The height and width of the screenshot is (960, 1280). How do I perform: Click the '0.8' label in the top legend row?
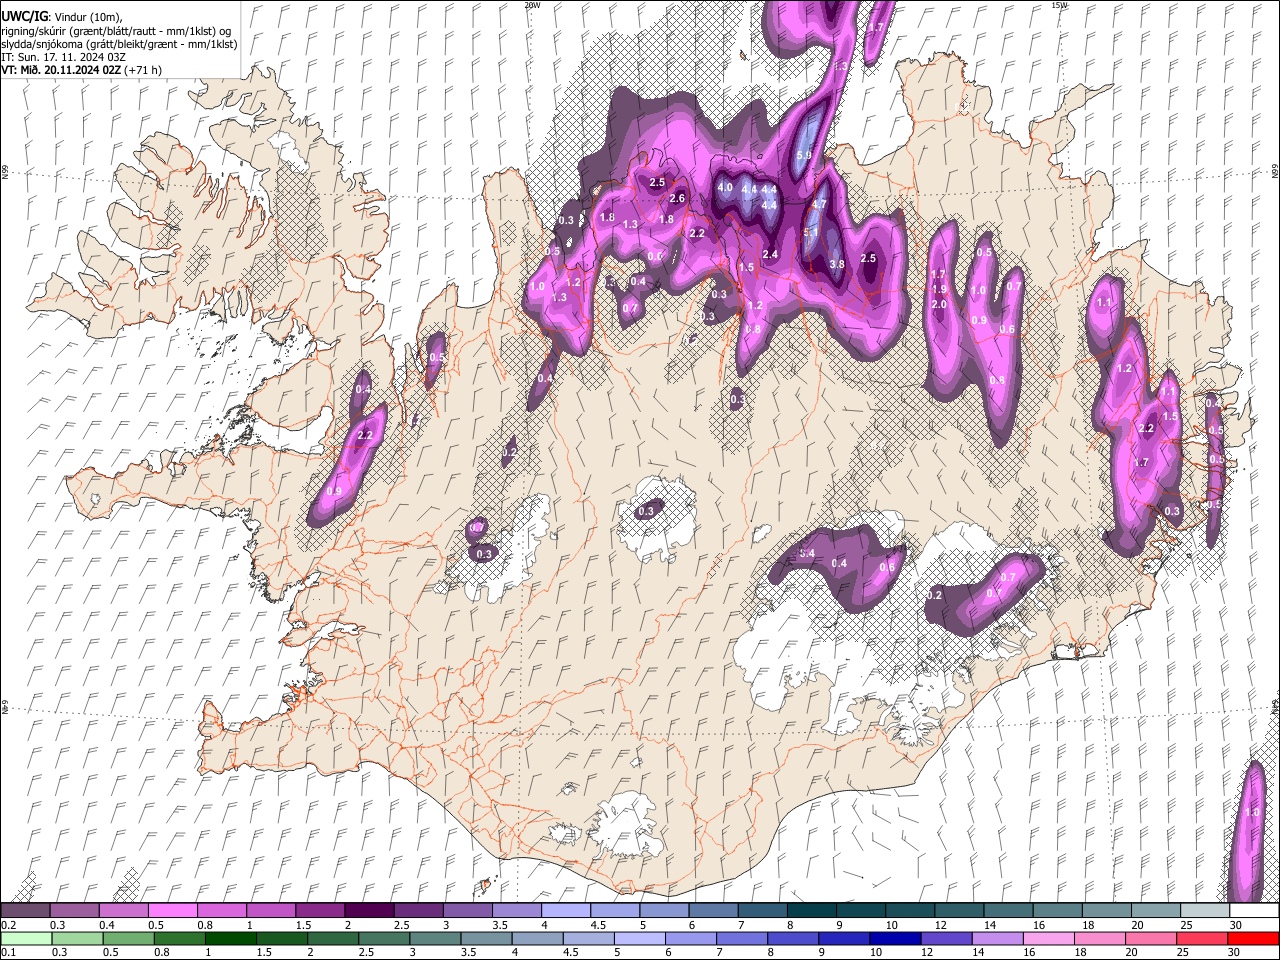pyautogui.click(x=205, y=925)
